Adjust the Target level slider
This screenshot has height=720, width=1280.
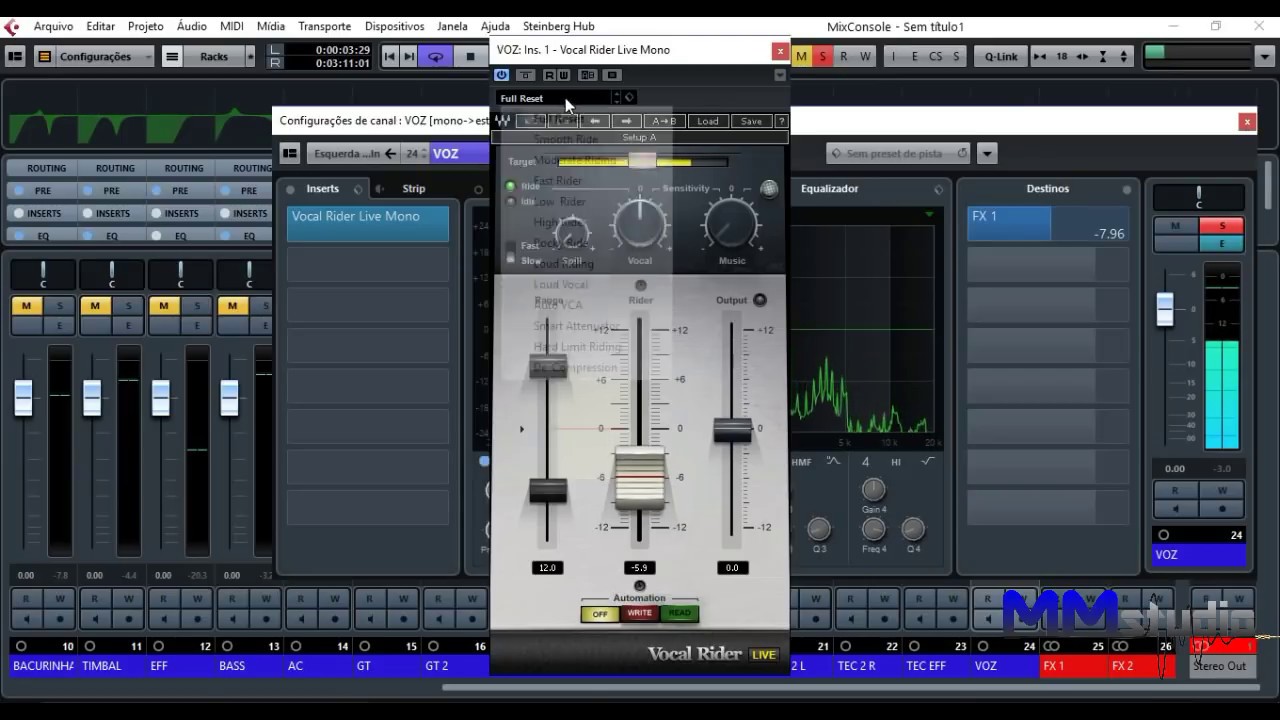click(x=642, y=160)
